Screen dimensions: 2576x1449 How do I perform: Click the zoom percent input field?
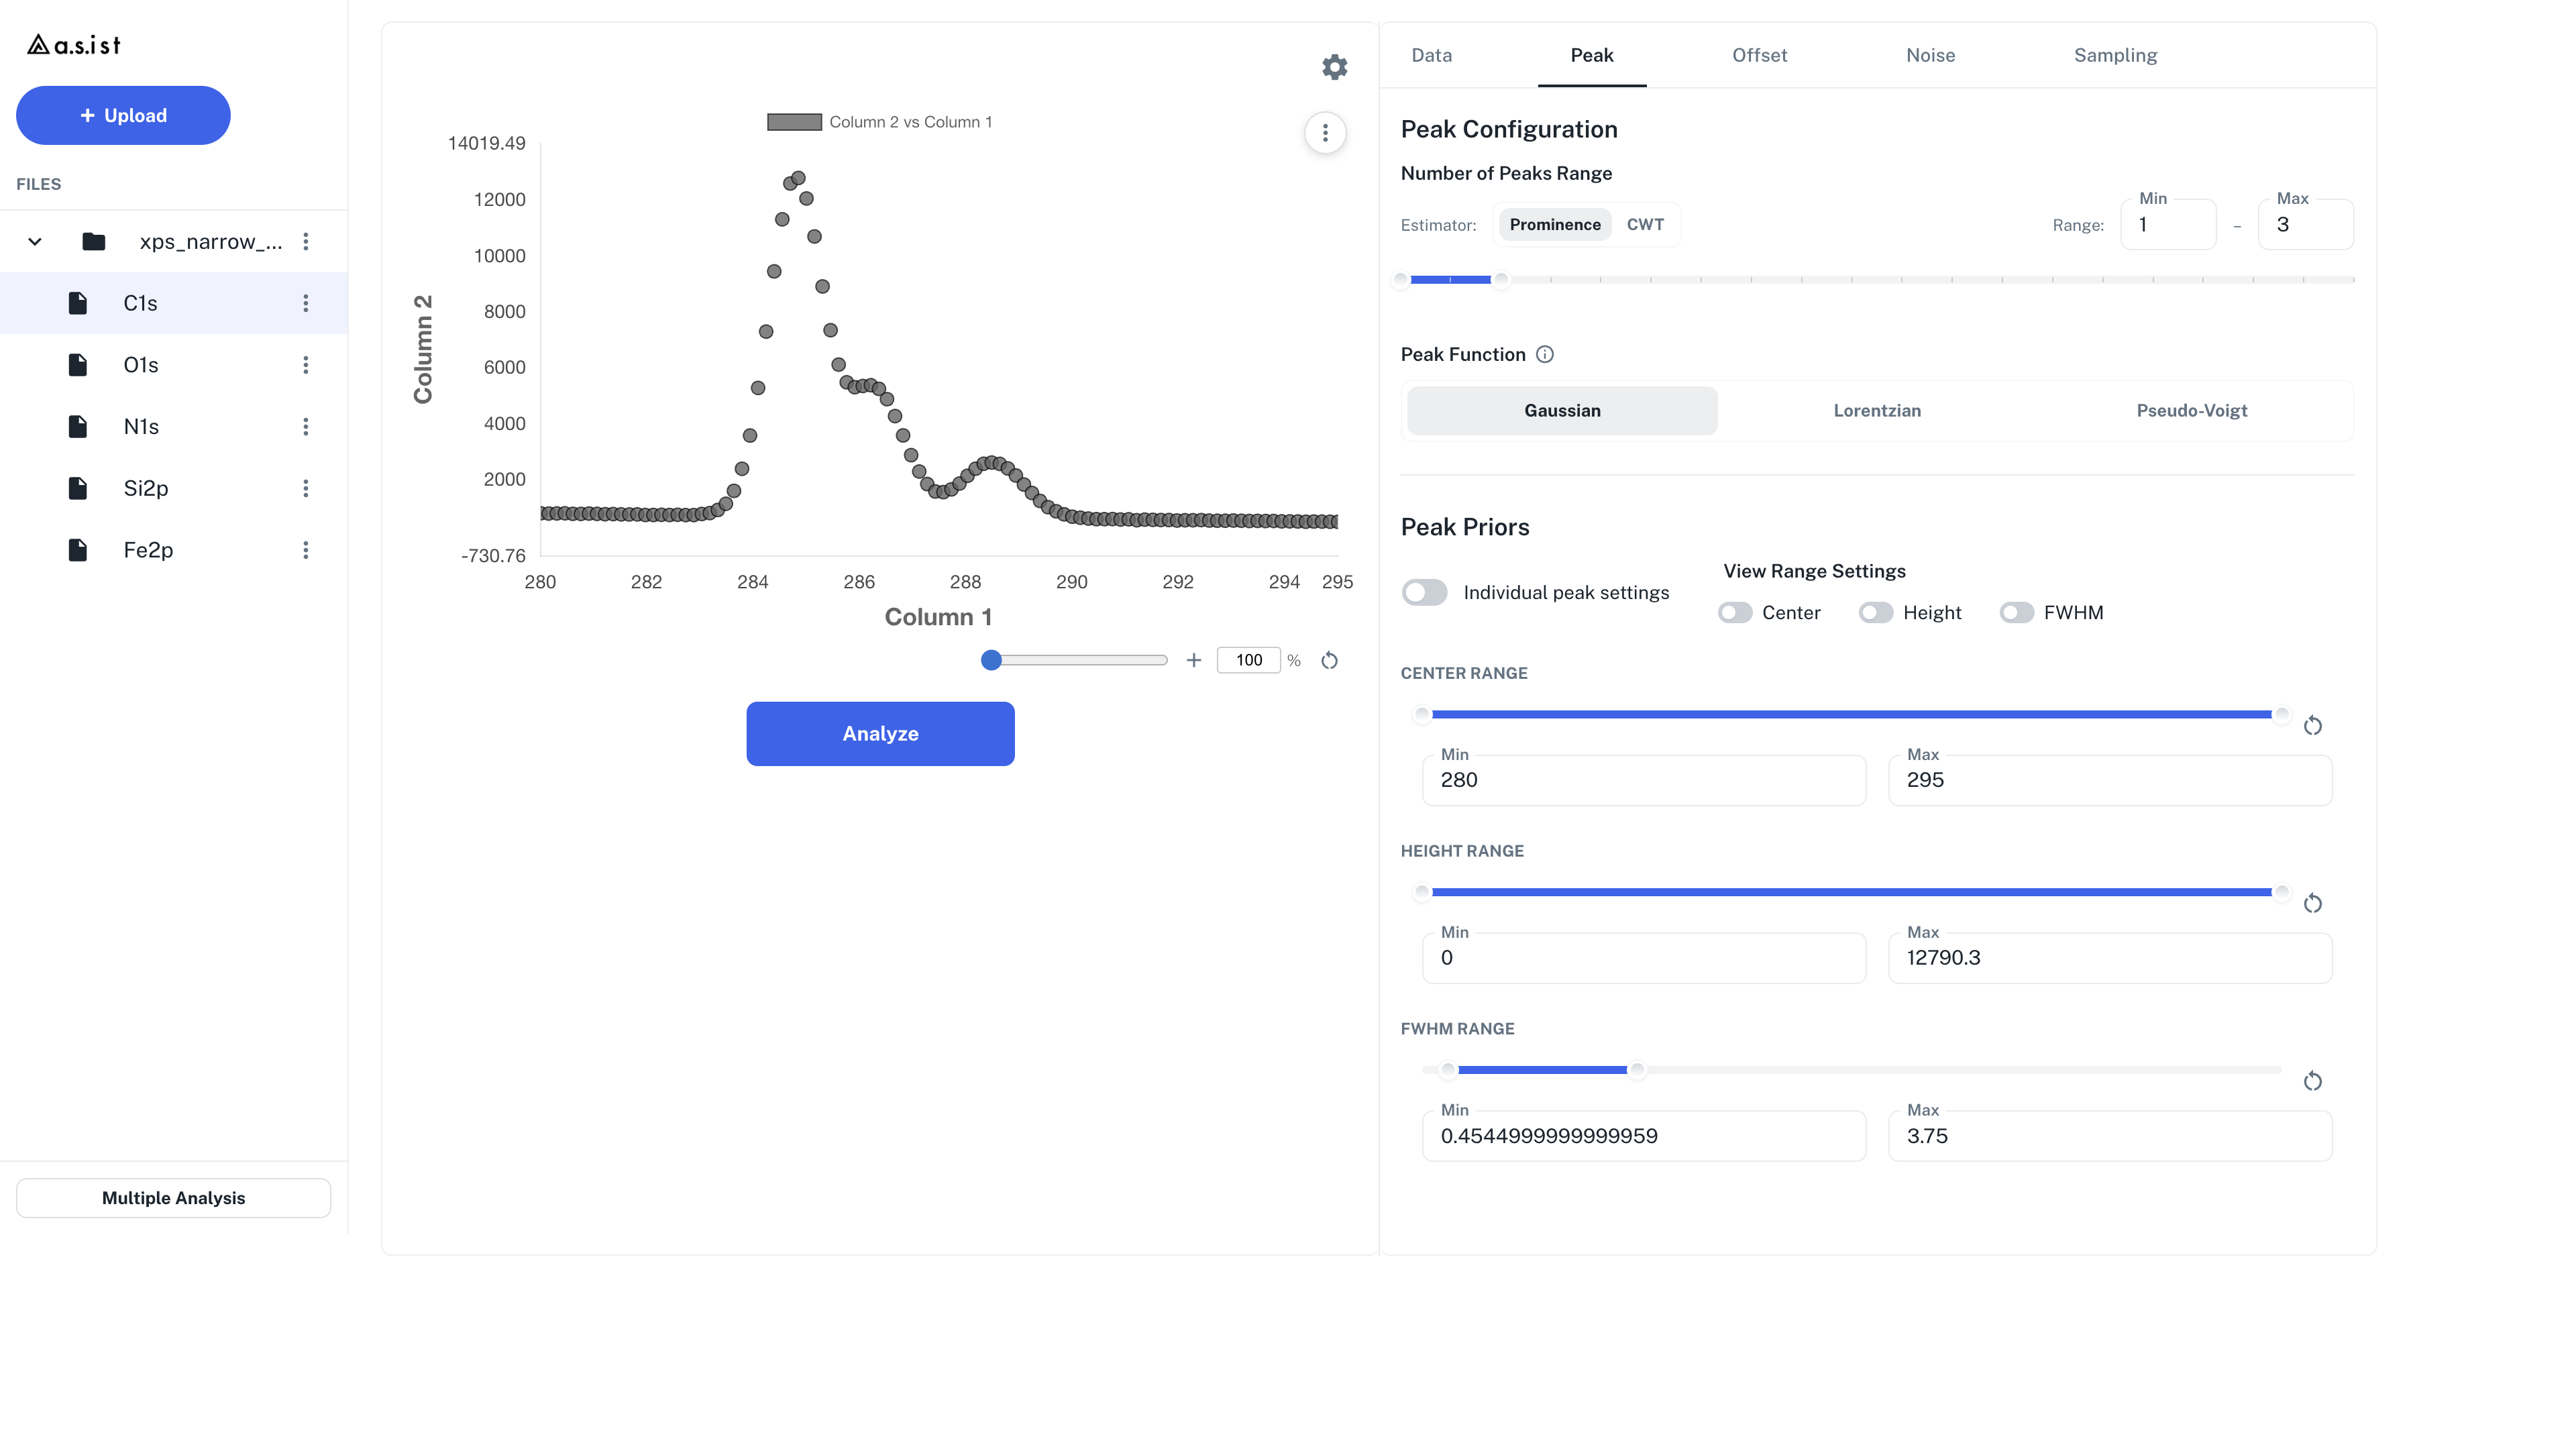[1248, 660]
